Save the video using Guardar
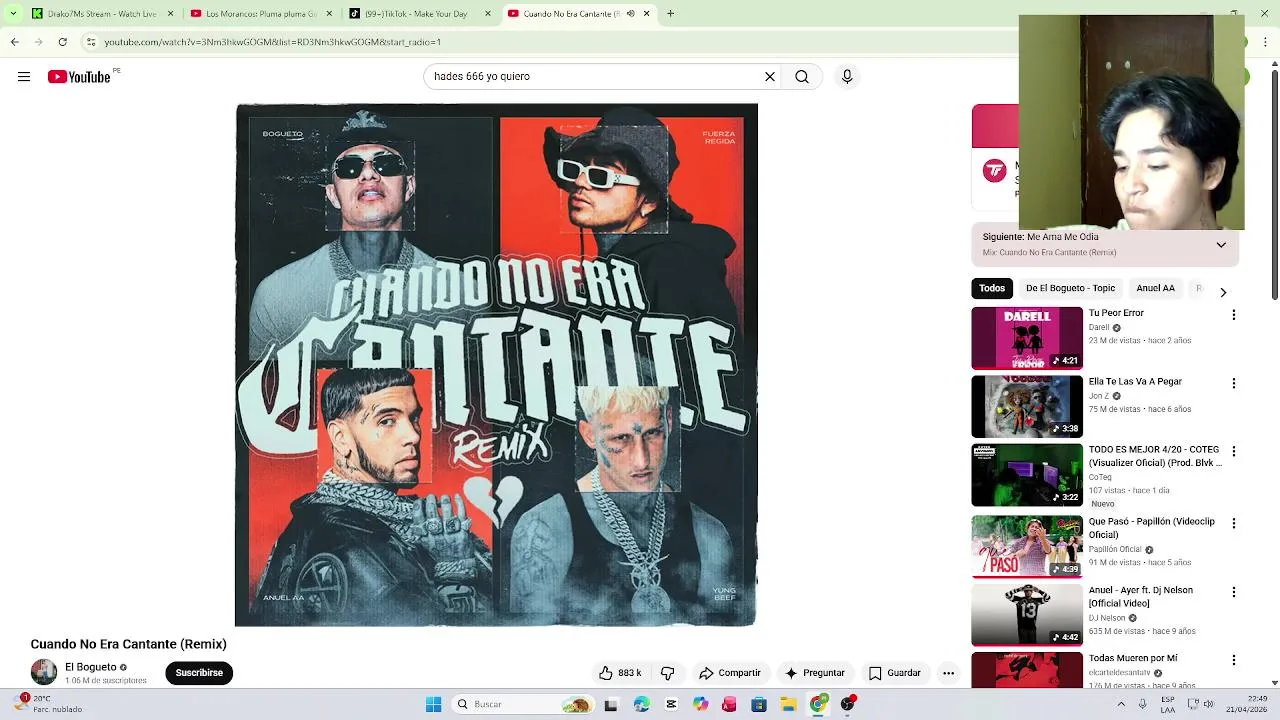Screen dimensions: 1280x720 (x=895, y=673)
